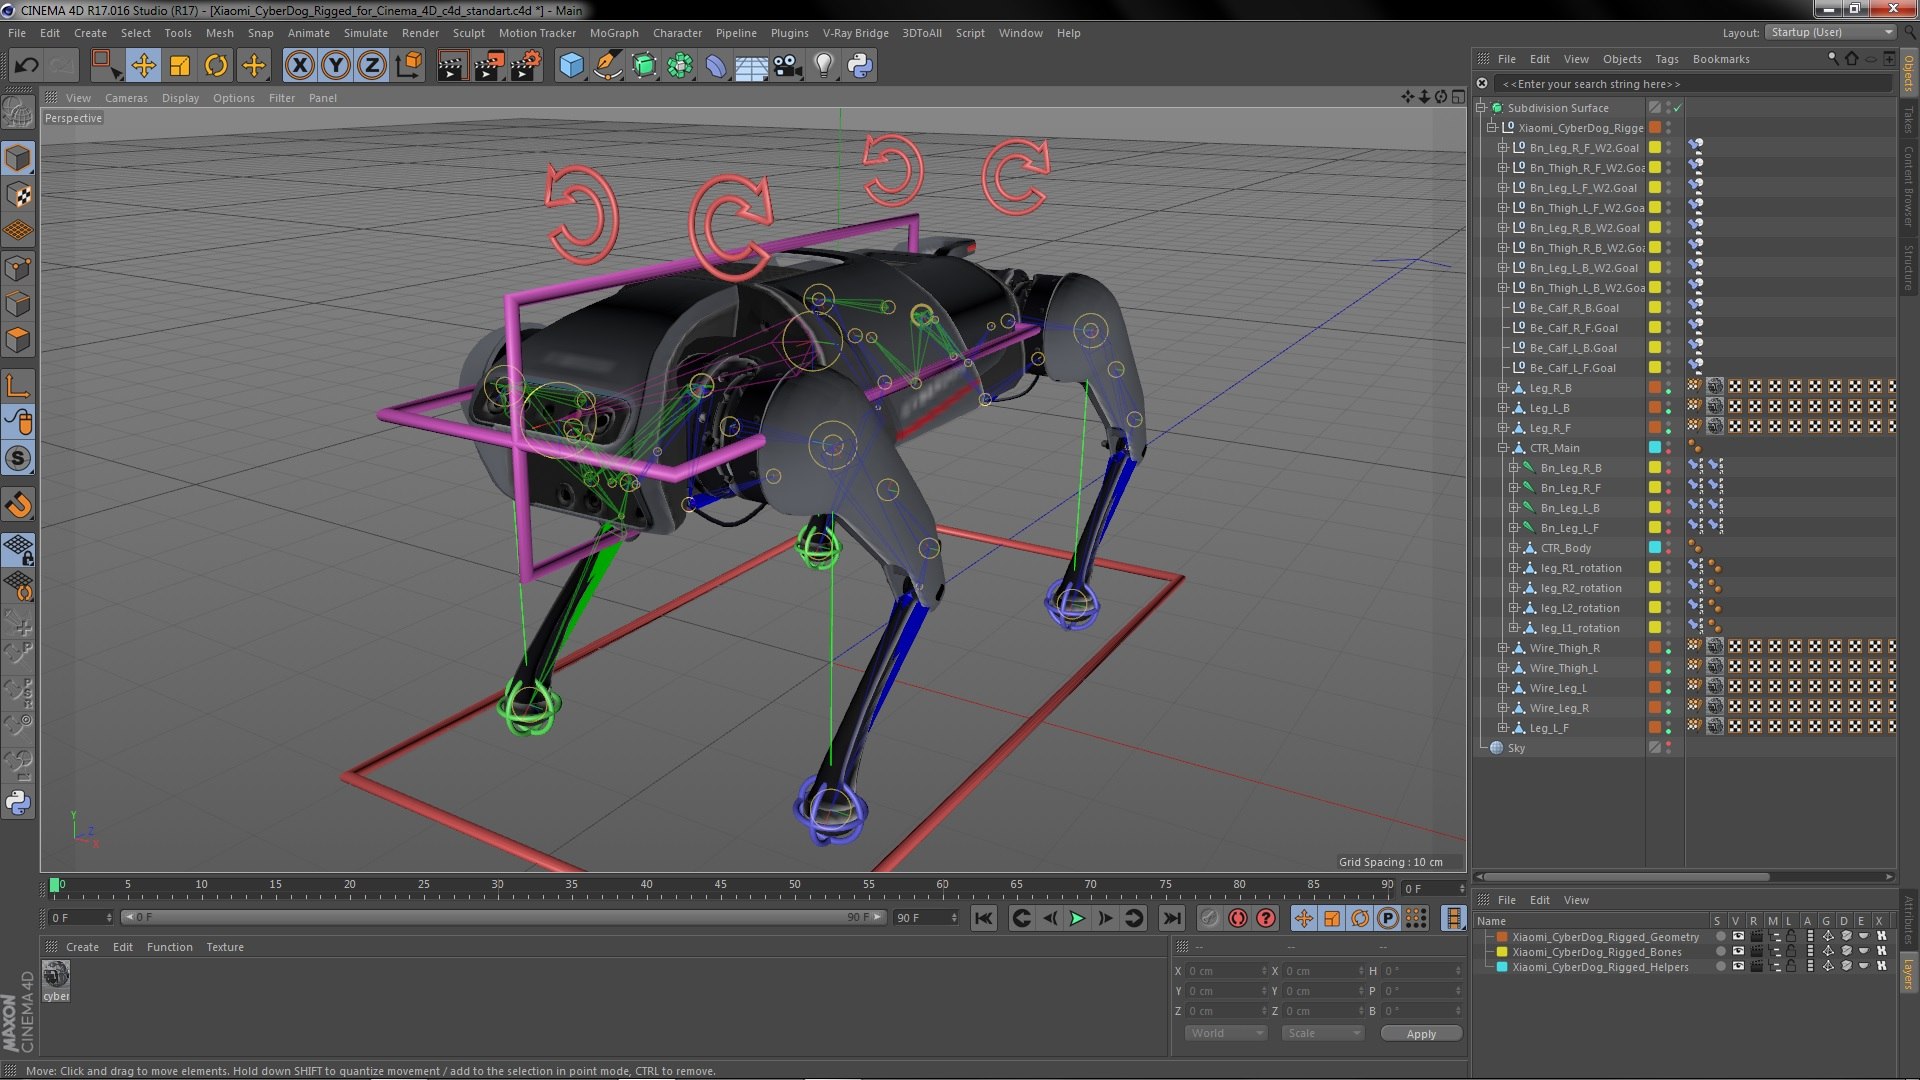Toggle visibility dots for Leg_R_F
This screenshot has width=1920, height=1080.
tap(1668, 428)
